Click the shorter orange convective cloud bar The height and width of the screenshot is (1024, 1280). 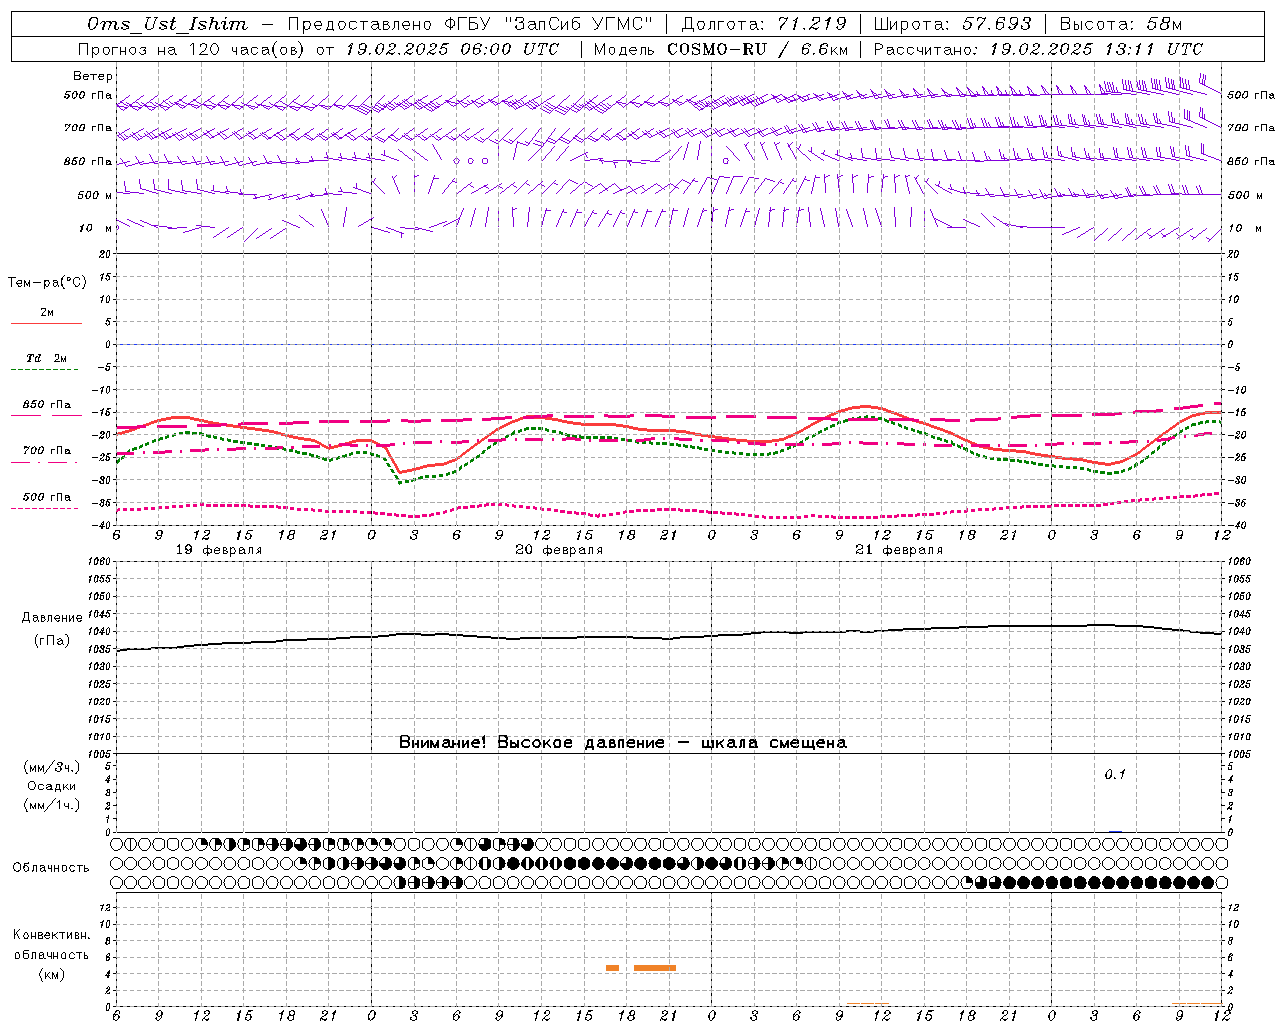(x=613, y=968)
